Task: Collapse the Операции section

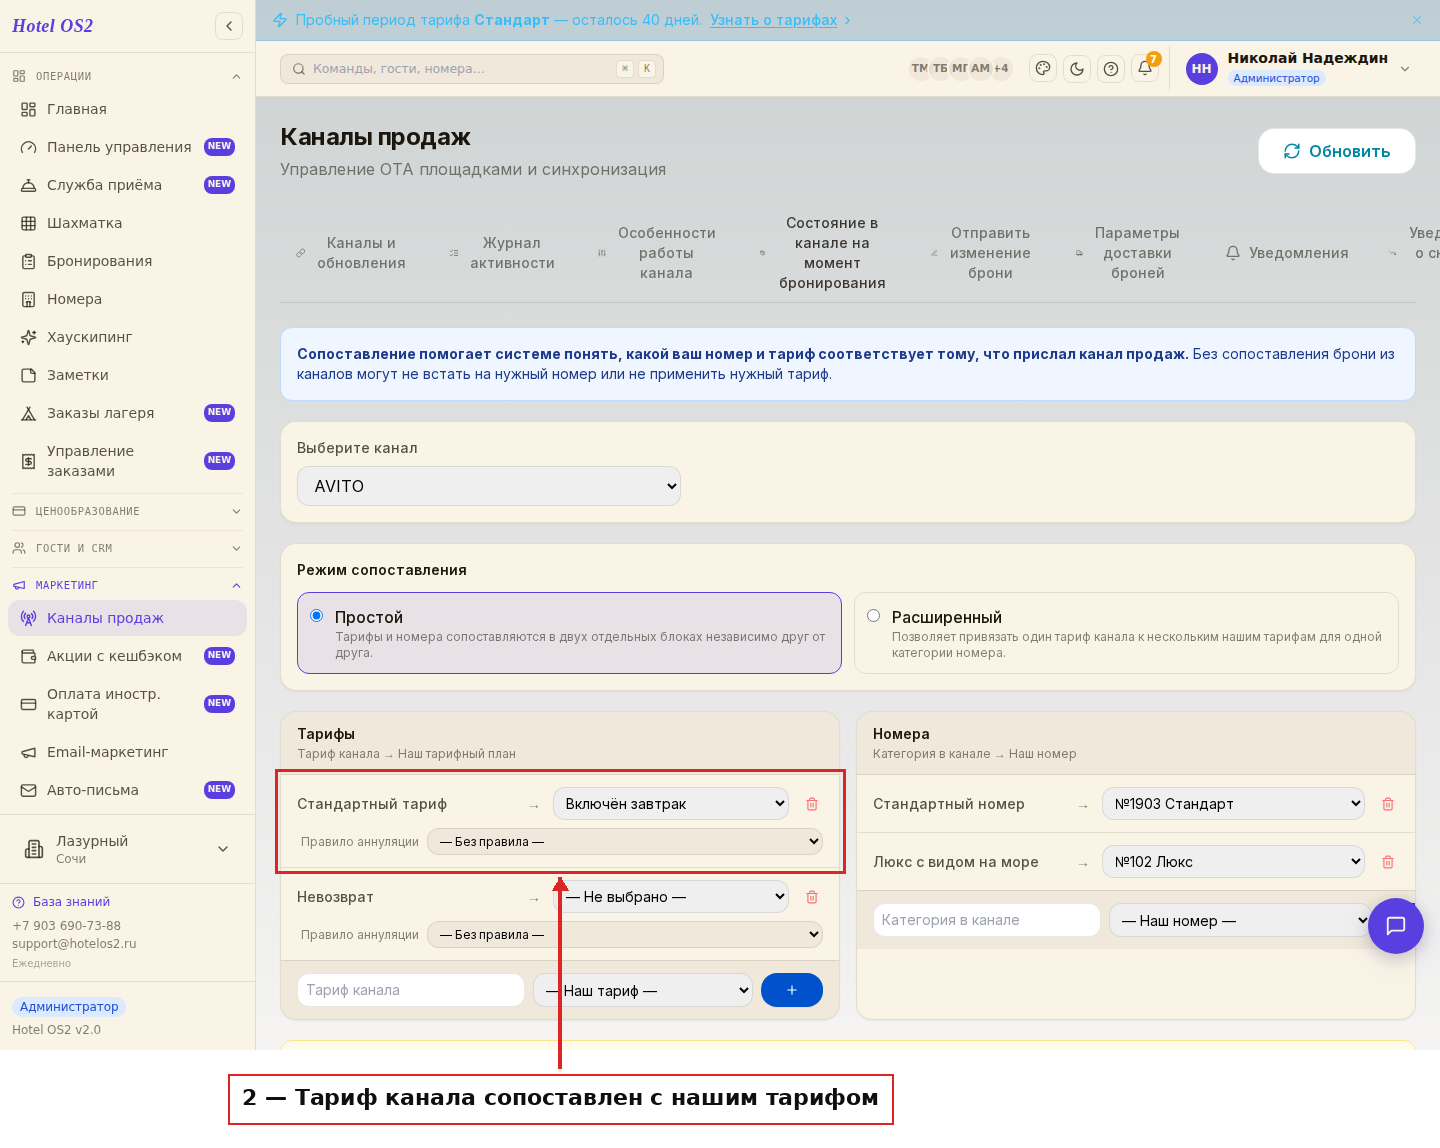Action: (x=127, y=76)
